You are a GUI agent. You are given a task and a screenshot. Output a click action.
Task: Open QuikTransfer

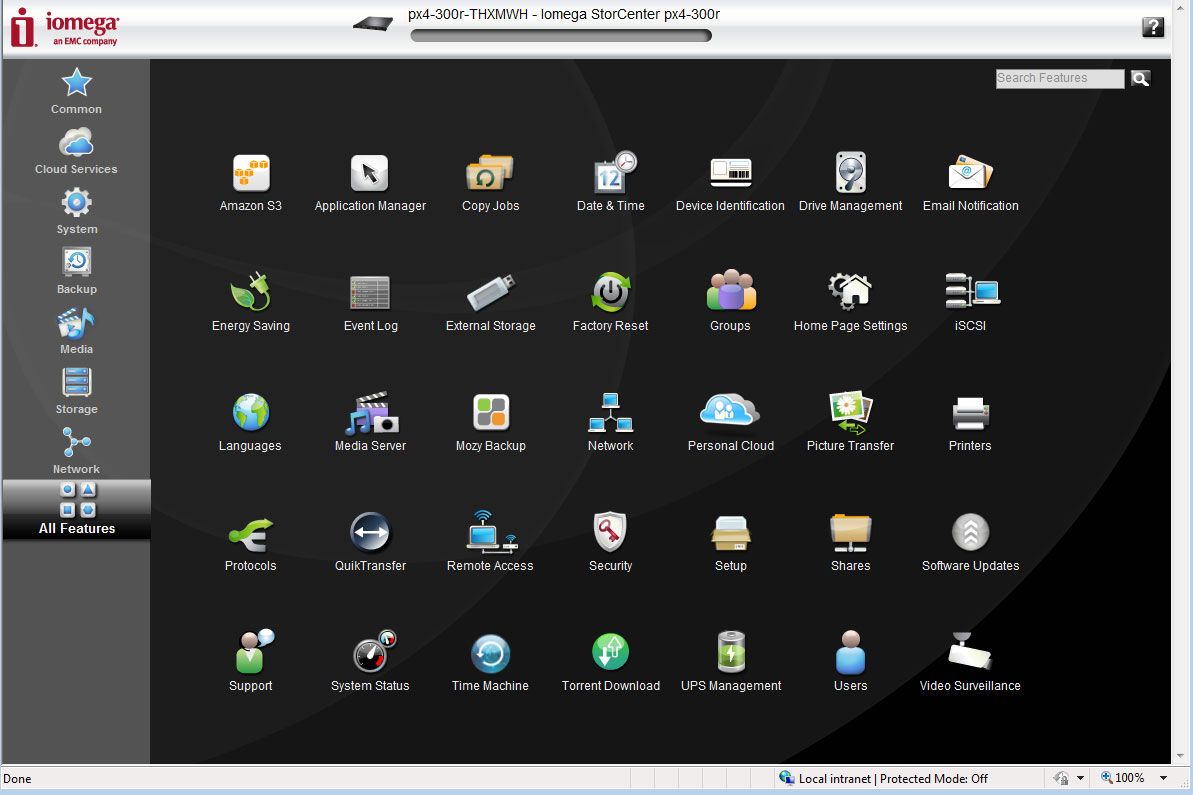point(370,543)
